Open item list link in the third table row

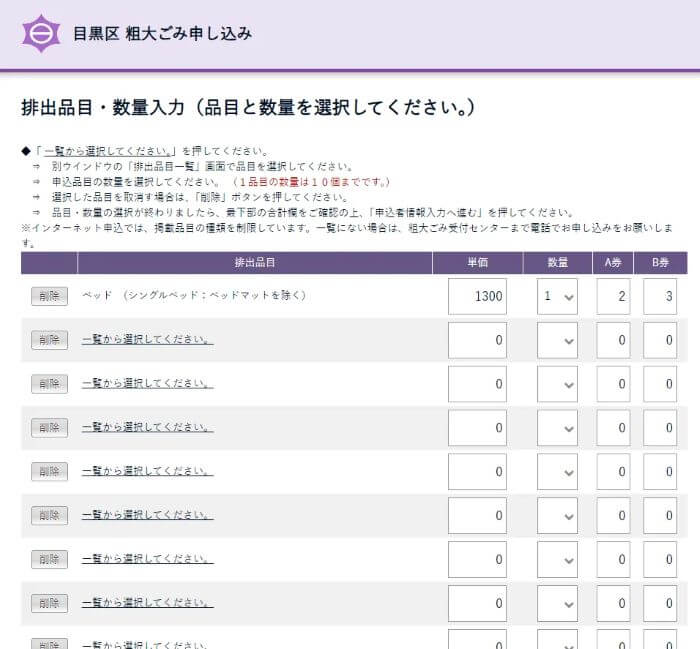click(147, 383)
